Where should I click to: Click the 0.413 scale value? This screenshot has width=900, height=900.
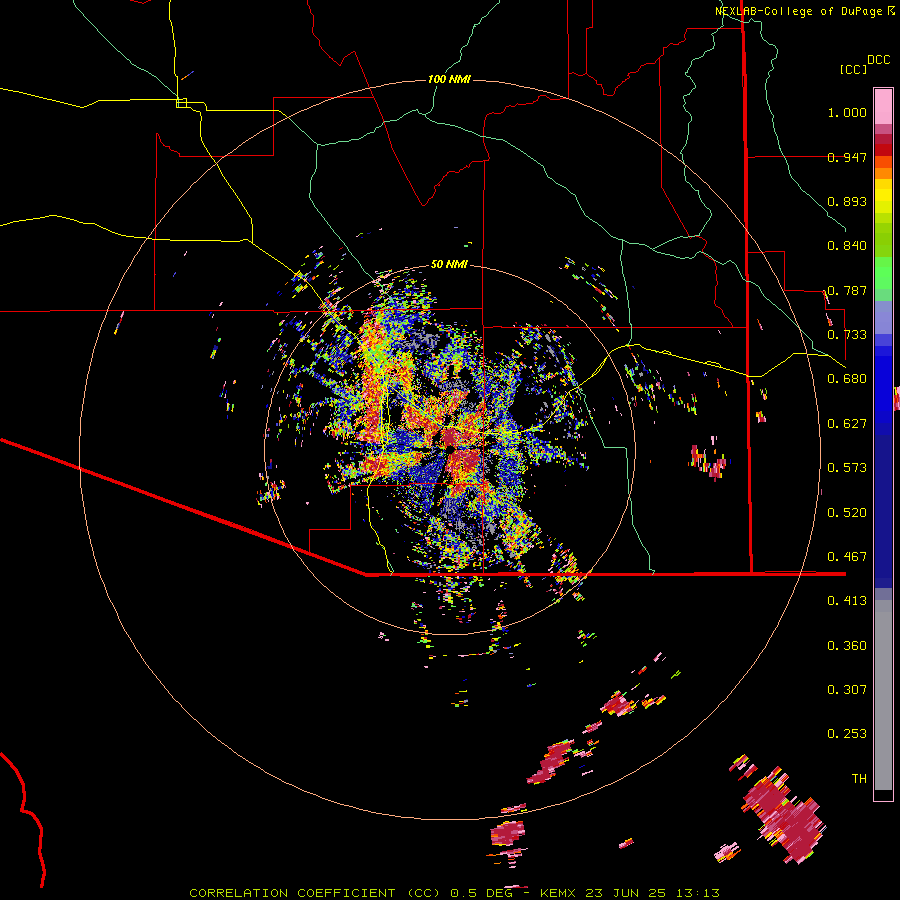coord(847,601)
